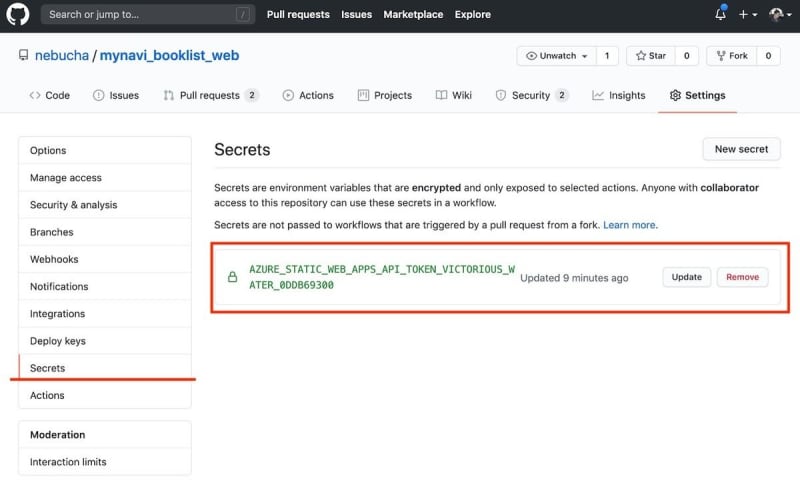Open Manage access settings

105,177
